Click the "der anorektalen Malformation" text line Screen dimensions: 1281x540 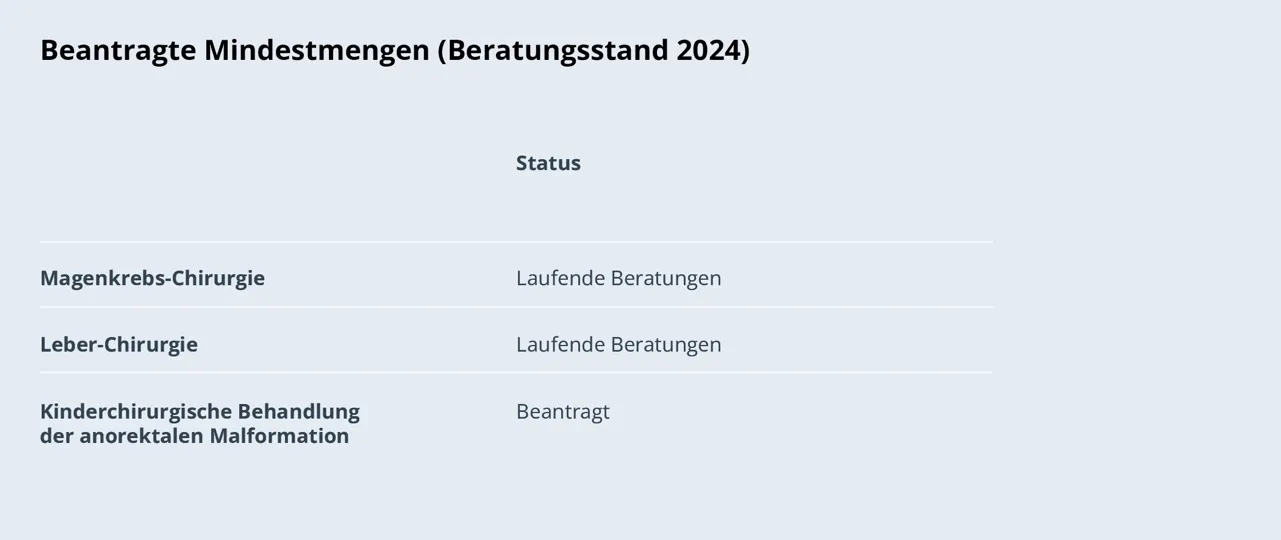pos(194,436)
